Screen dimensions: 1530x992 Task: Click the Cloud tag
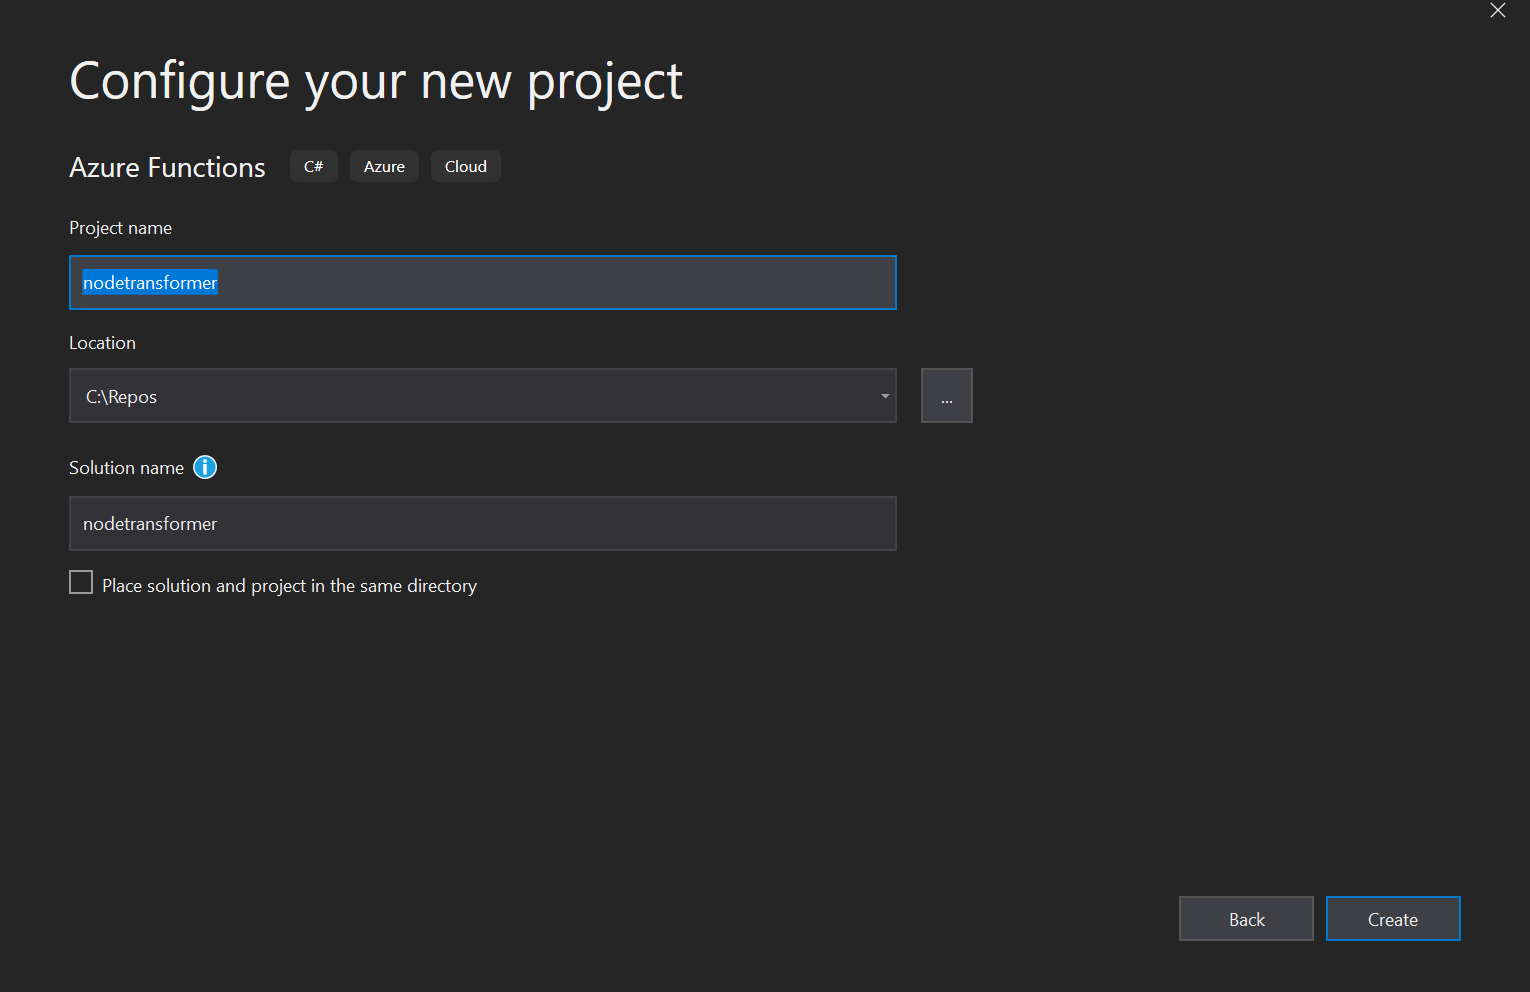[x=466, y=166]
